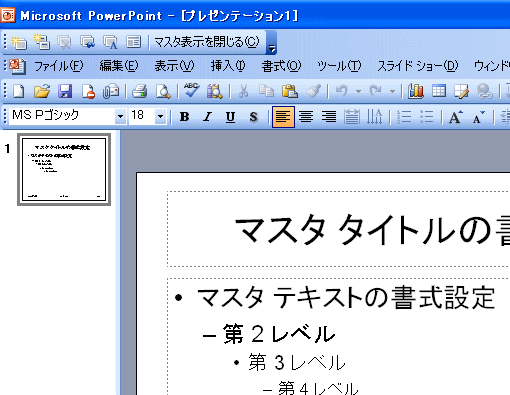
Task: Open the 表示(V) menu
Action: tap(174, 66)
